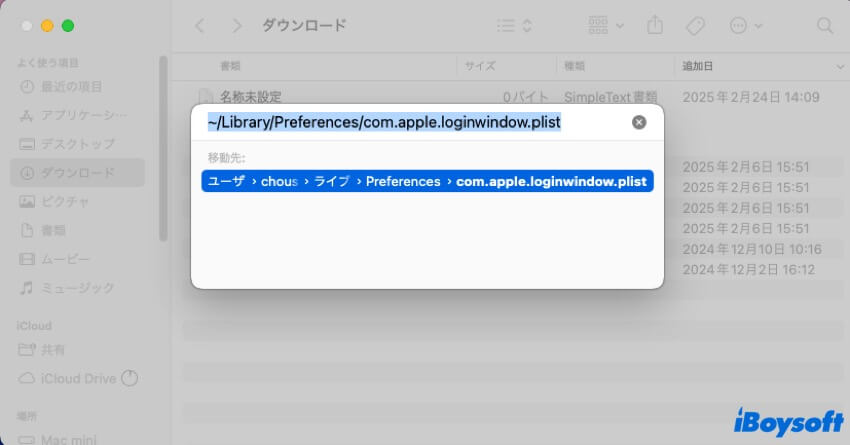Click the 2024年12月2日 16:12 date cell

click(748, 270)
